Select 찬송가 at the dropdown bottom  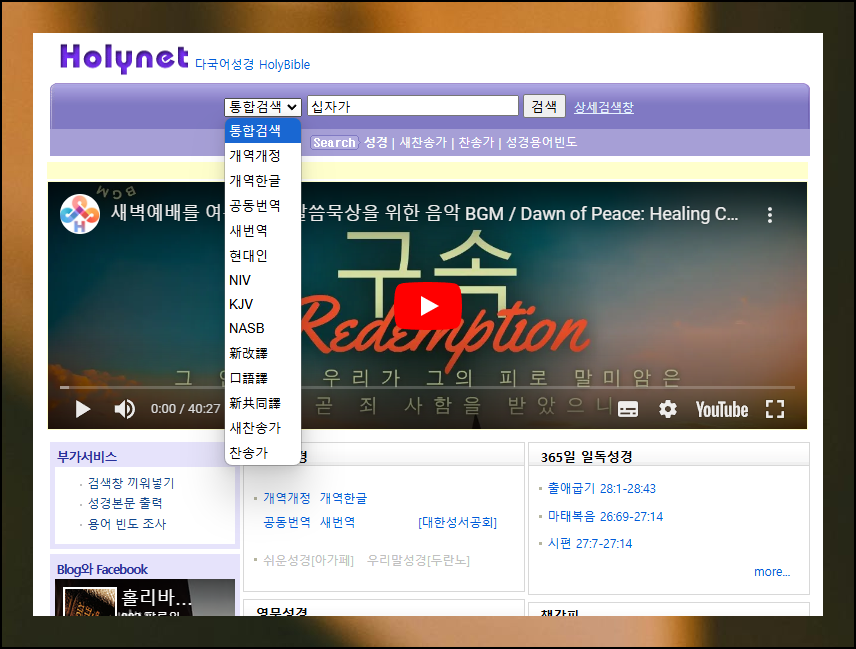tap(263, 452)
